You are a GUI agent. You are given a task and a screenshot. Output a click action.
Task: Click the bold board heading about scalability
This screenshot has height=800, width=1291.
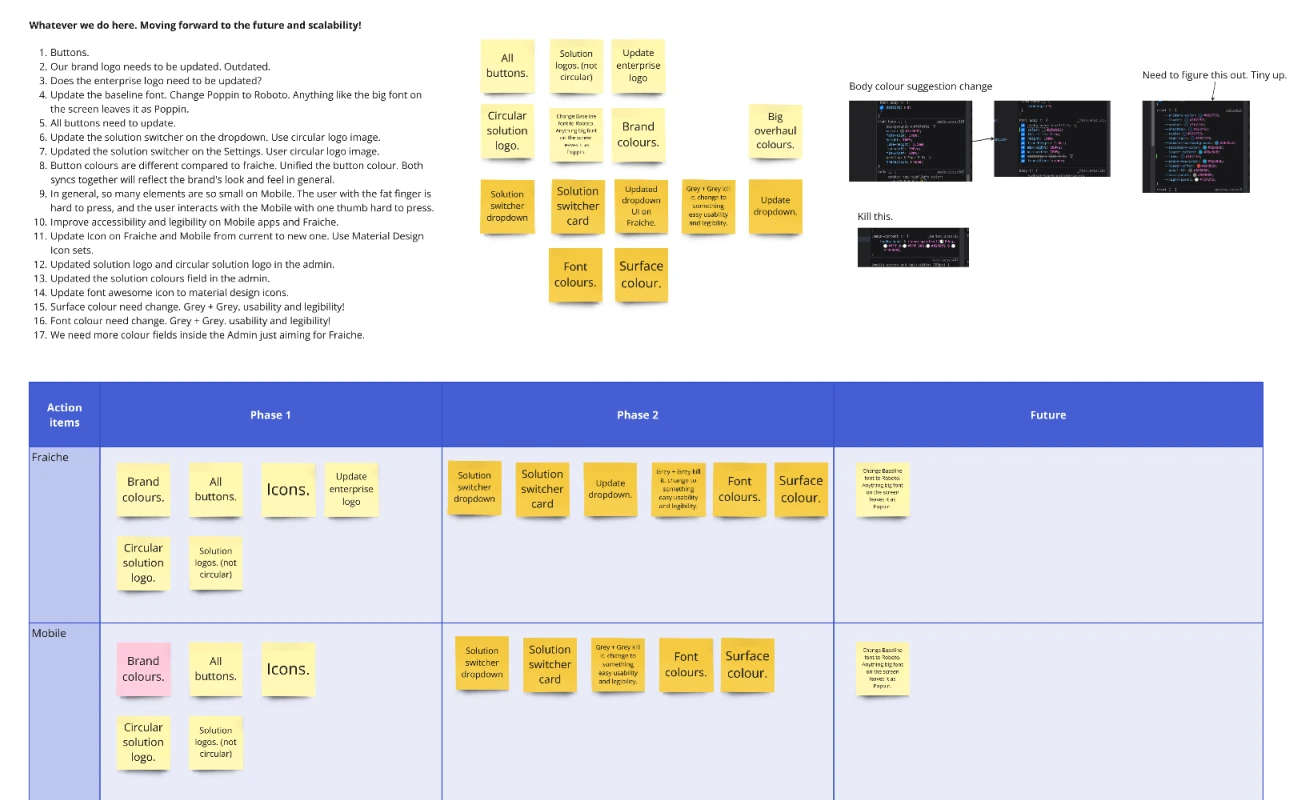(195, 25)
